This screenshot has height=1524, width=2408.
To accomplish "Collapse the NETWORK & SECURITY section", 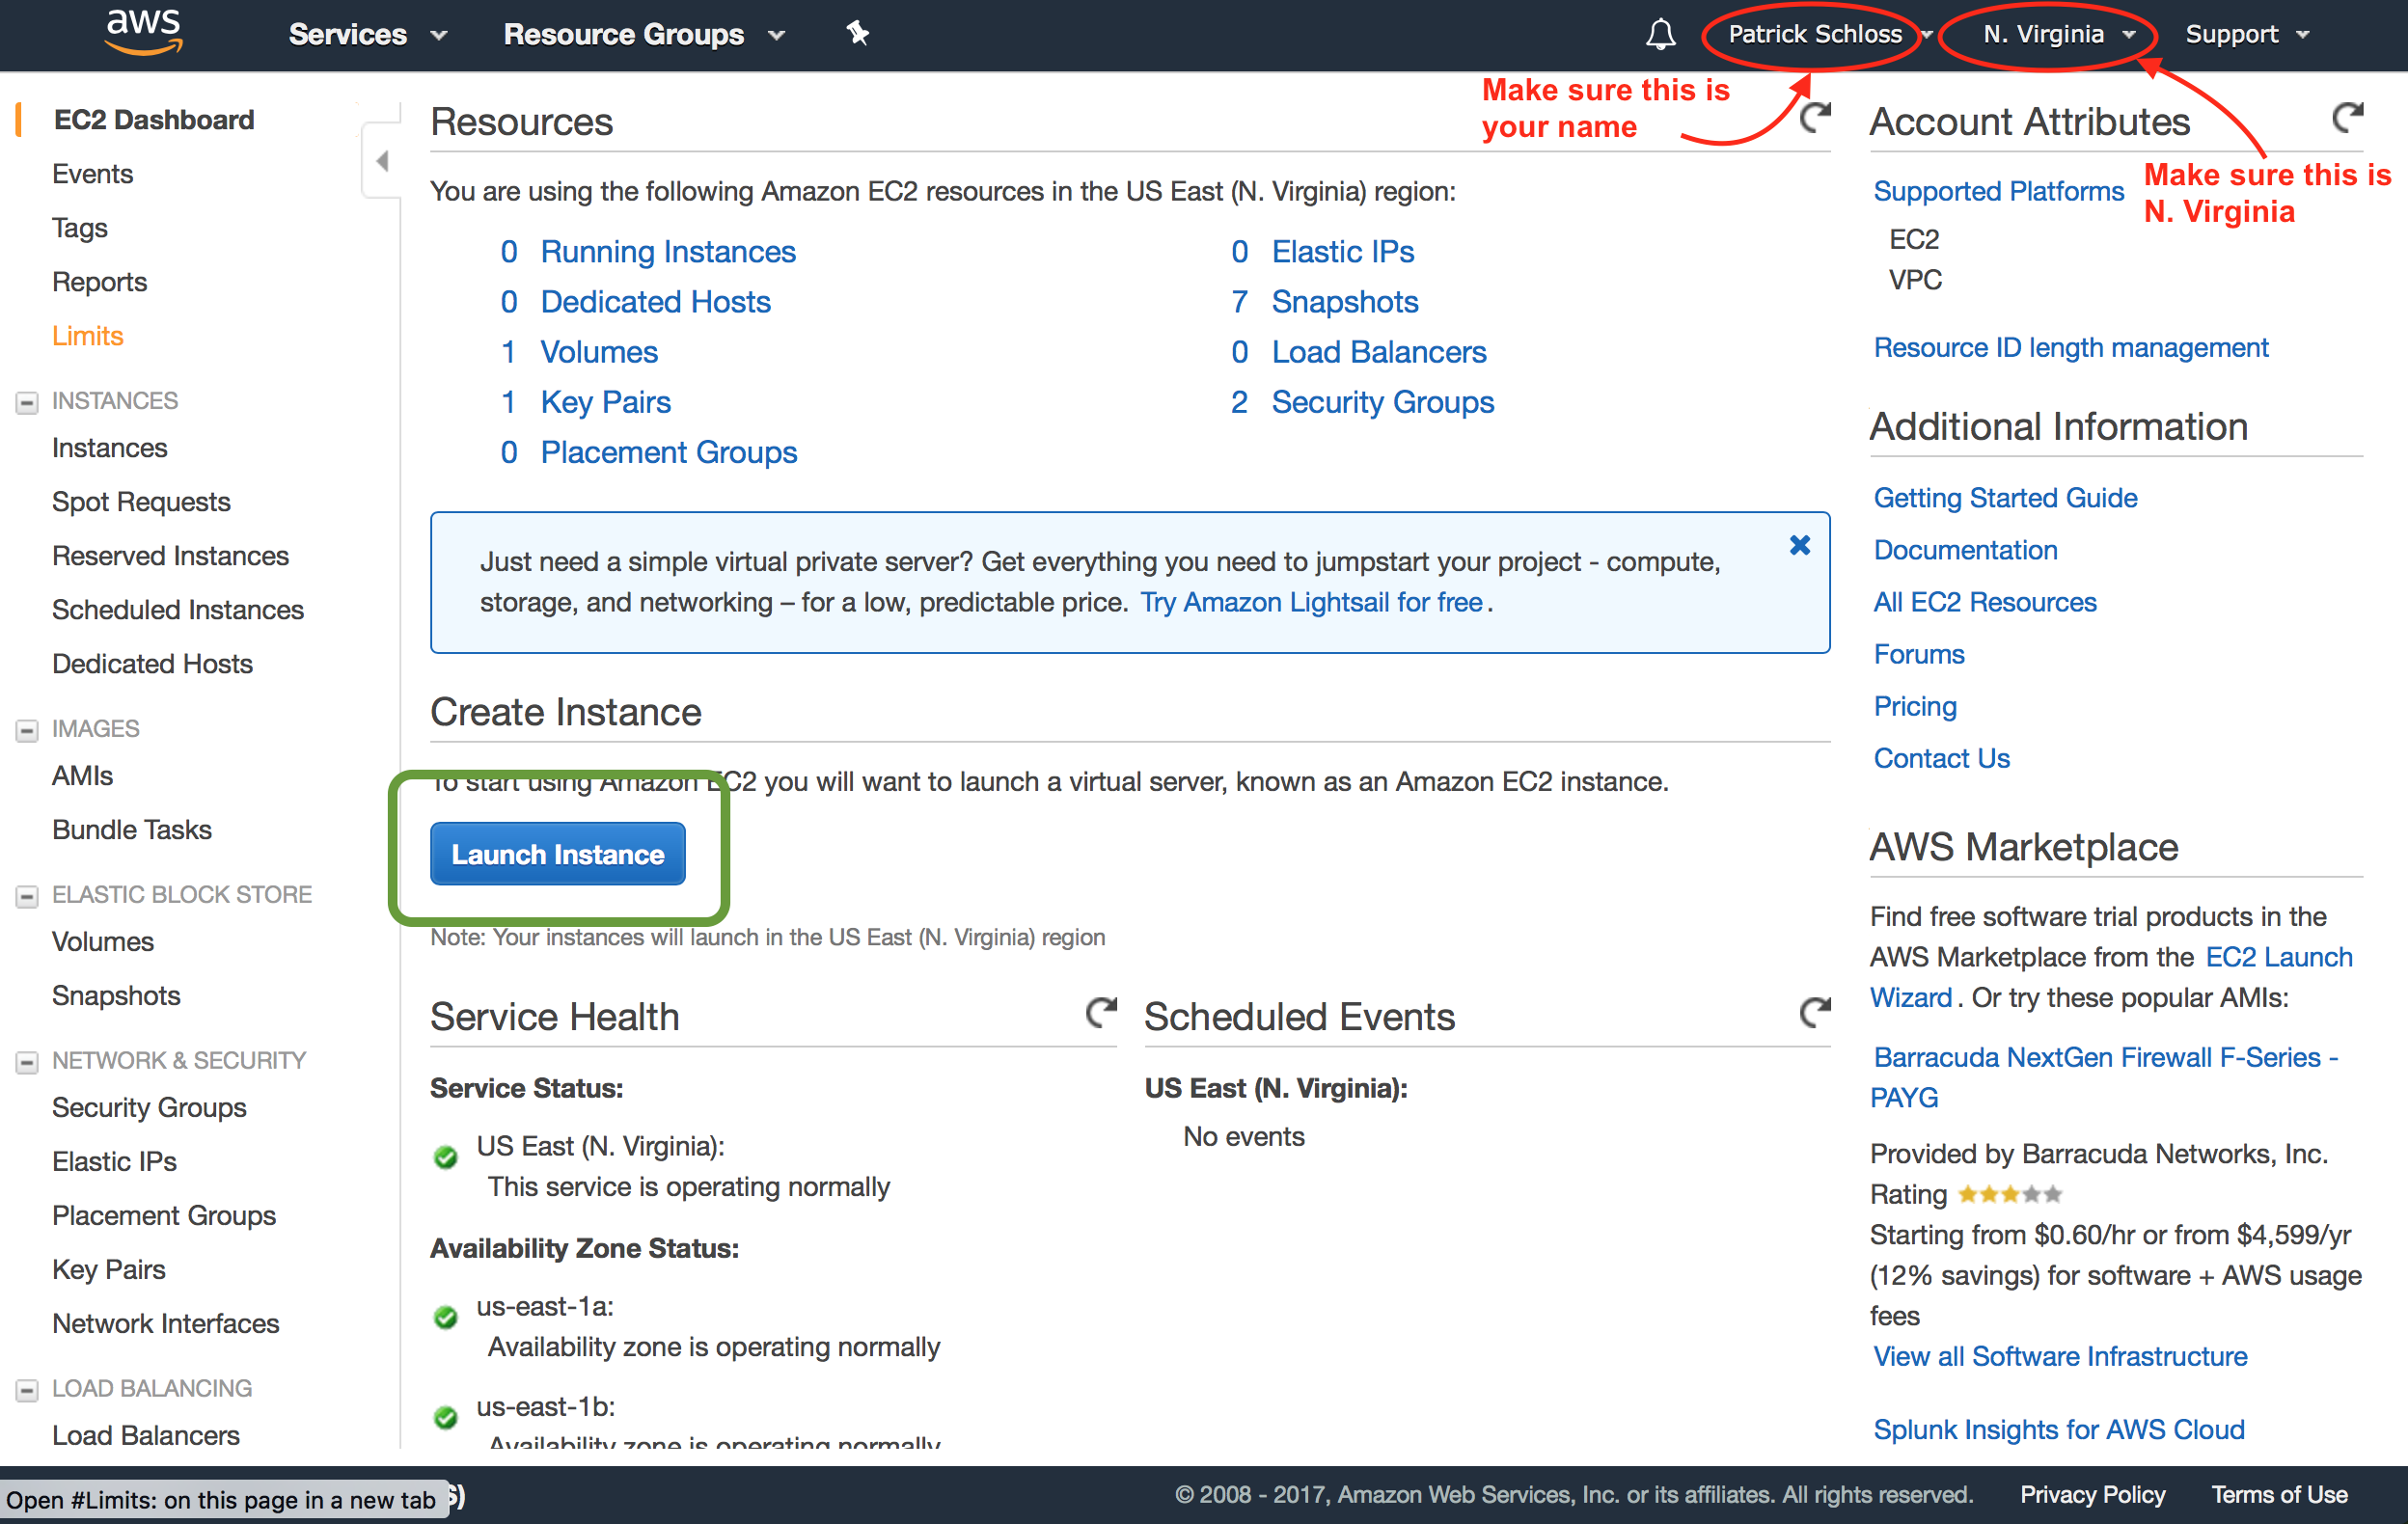I will click(x=26, y=1061).
